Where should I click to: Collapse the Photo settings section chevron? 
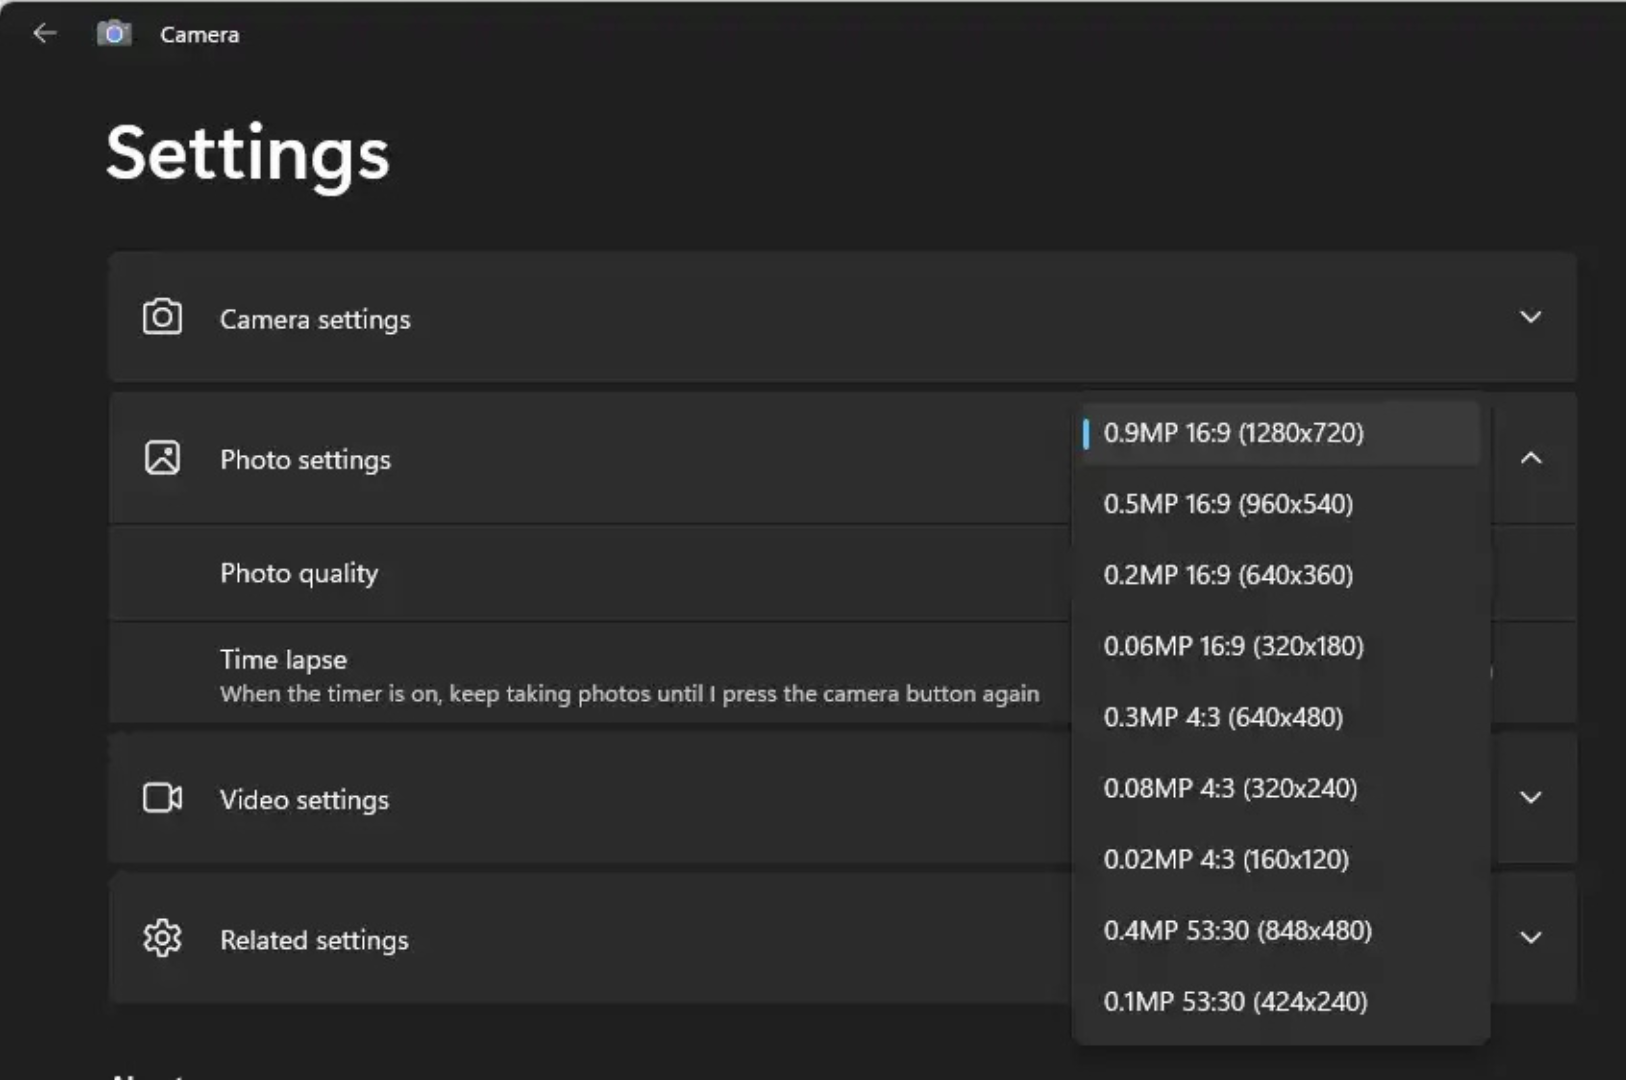coord(1530,458)
